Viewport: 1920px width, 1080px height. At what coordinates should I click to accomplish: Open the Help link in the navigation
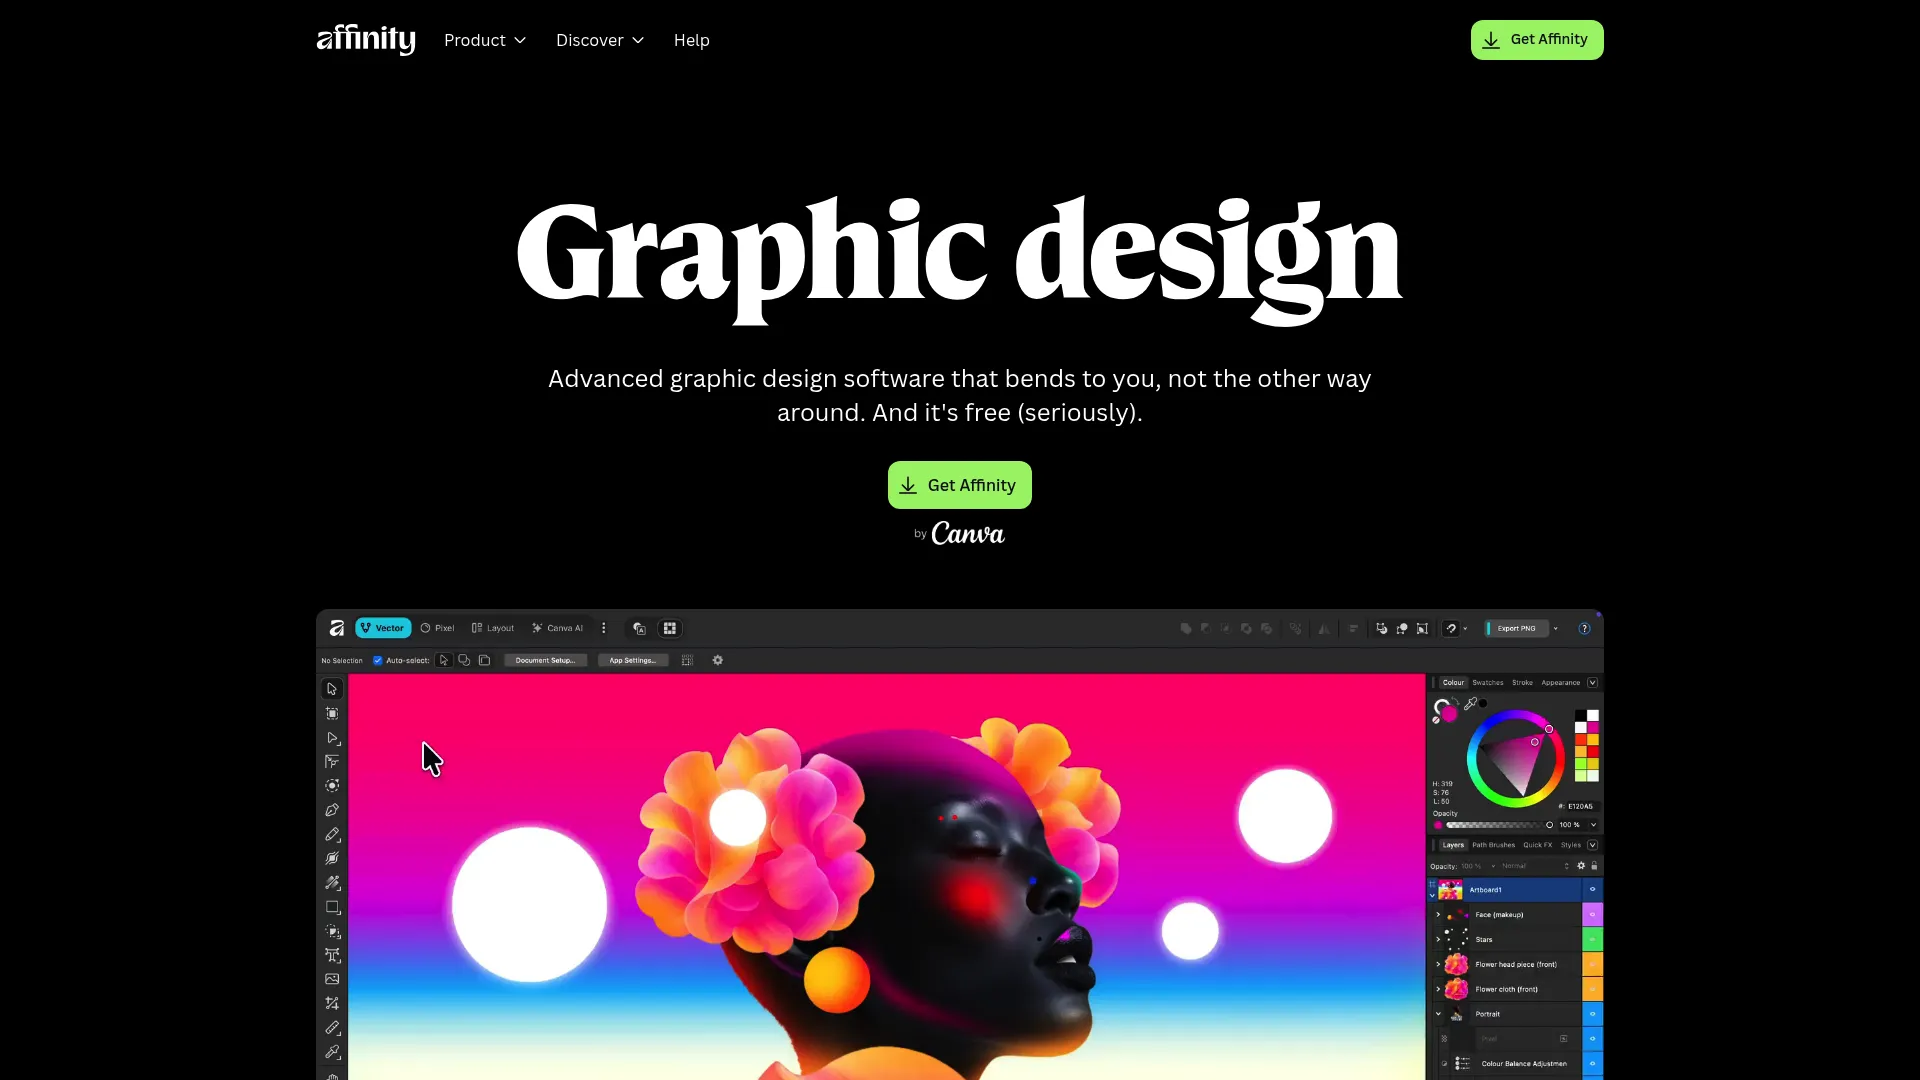click(x=692, y=40)
